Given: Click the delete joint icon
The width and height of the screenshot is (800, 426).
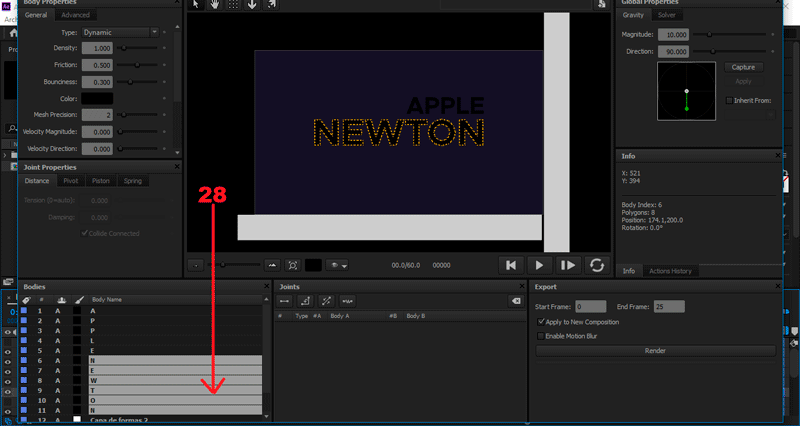Looking at the screenshot, I should coord(516,301).
